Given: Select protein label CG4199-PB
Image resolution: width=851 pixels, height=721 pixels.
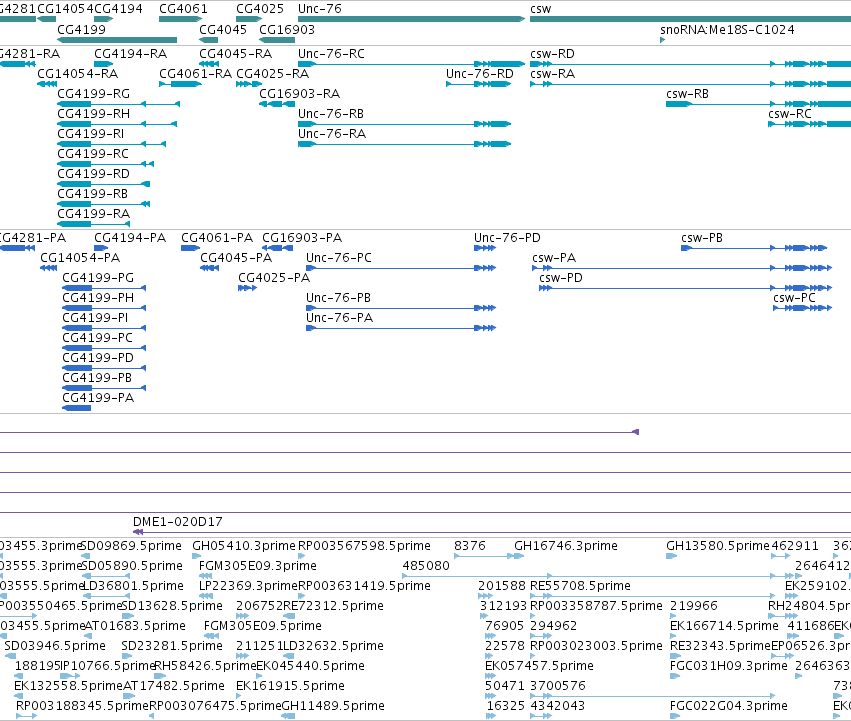Looking at the screenshot, I should 97,379.
